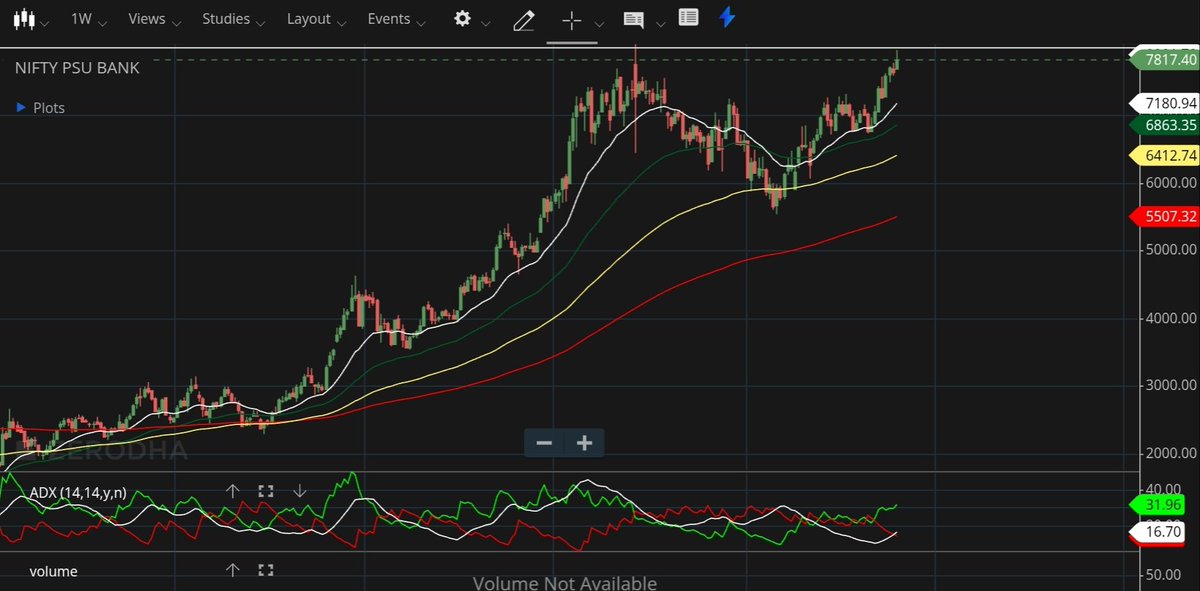Click the zoom in plus button
1200x591 pixels.
tap(584, 442)
